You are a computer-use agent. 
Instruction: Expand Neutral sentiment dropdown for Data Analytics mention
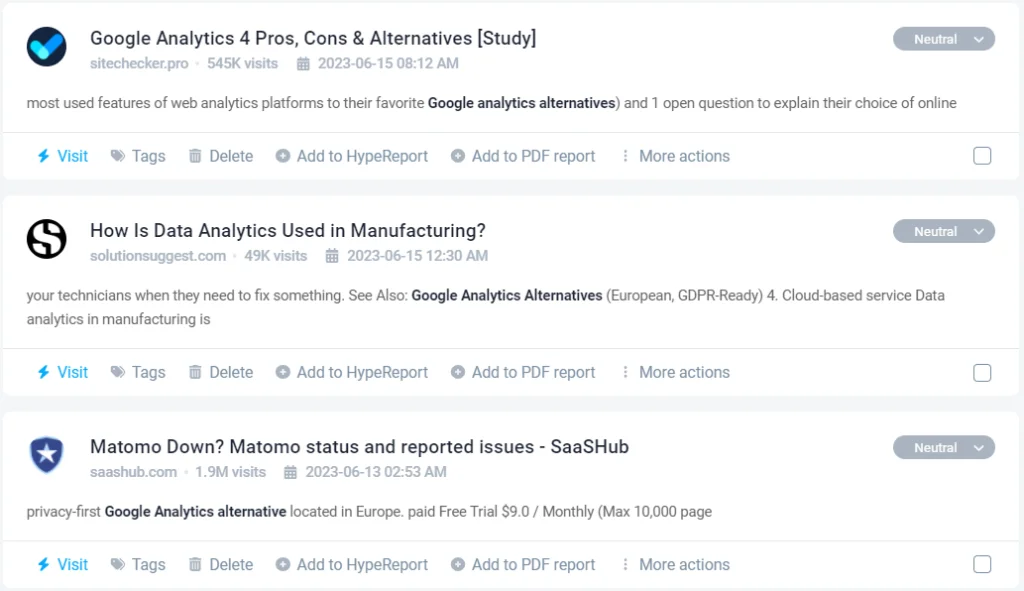(943, 231)
